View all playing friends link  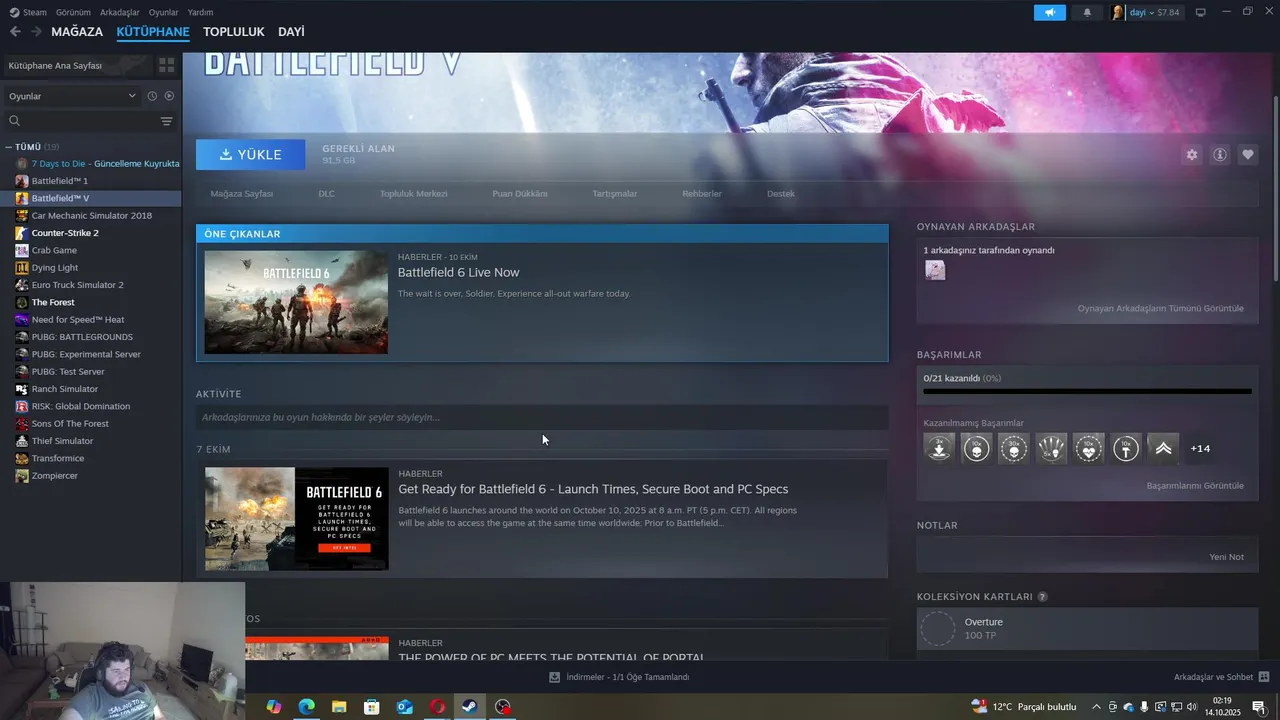click(1160, 308)
